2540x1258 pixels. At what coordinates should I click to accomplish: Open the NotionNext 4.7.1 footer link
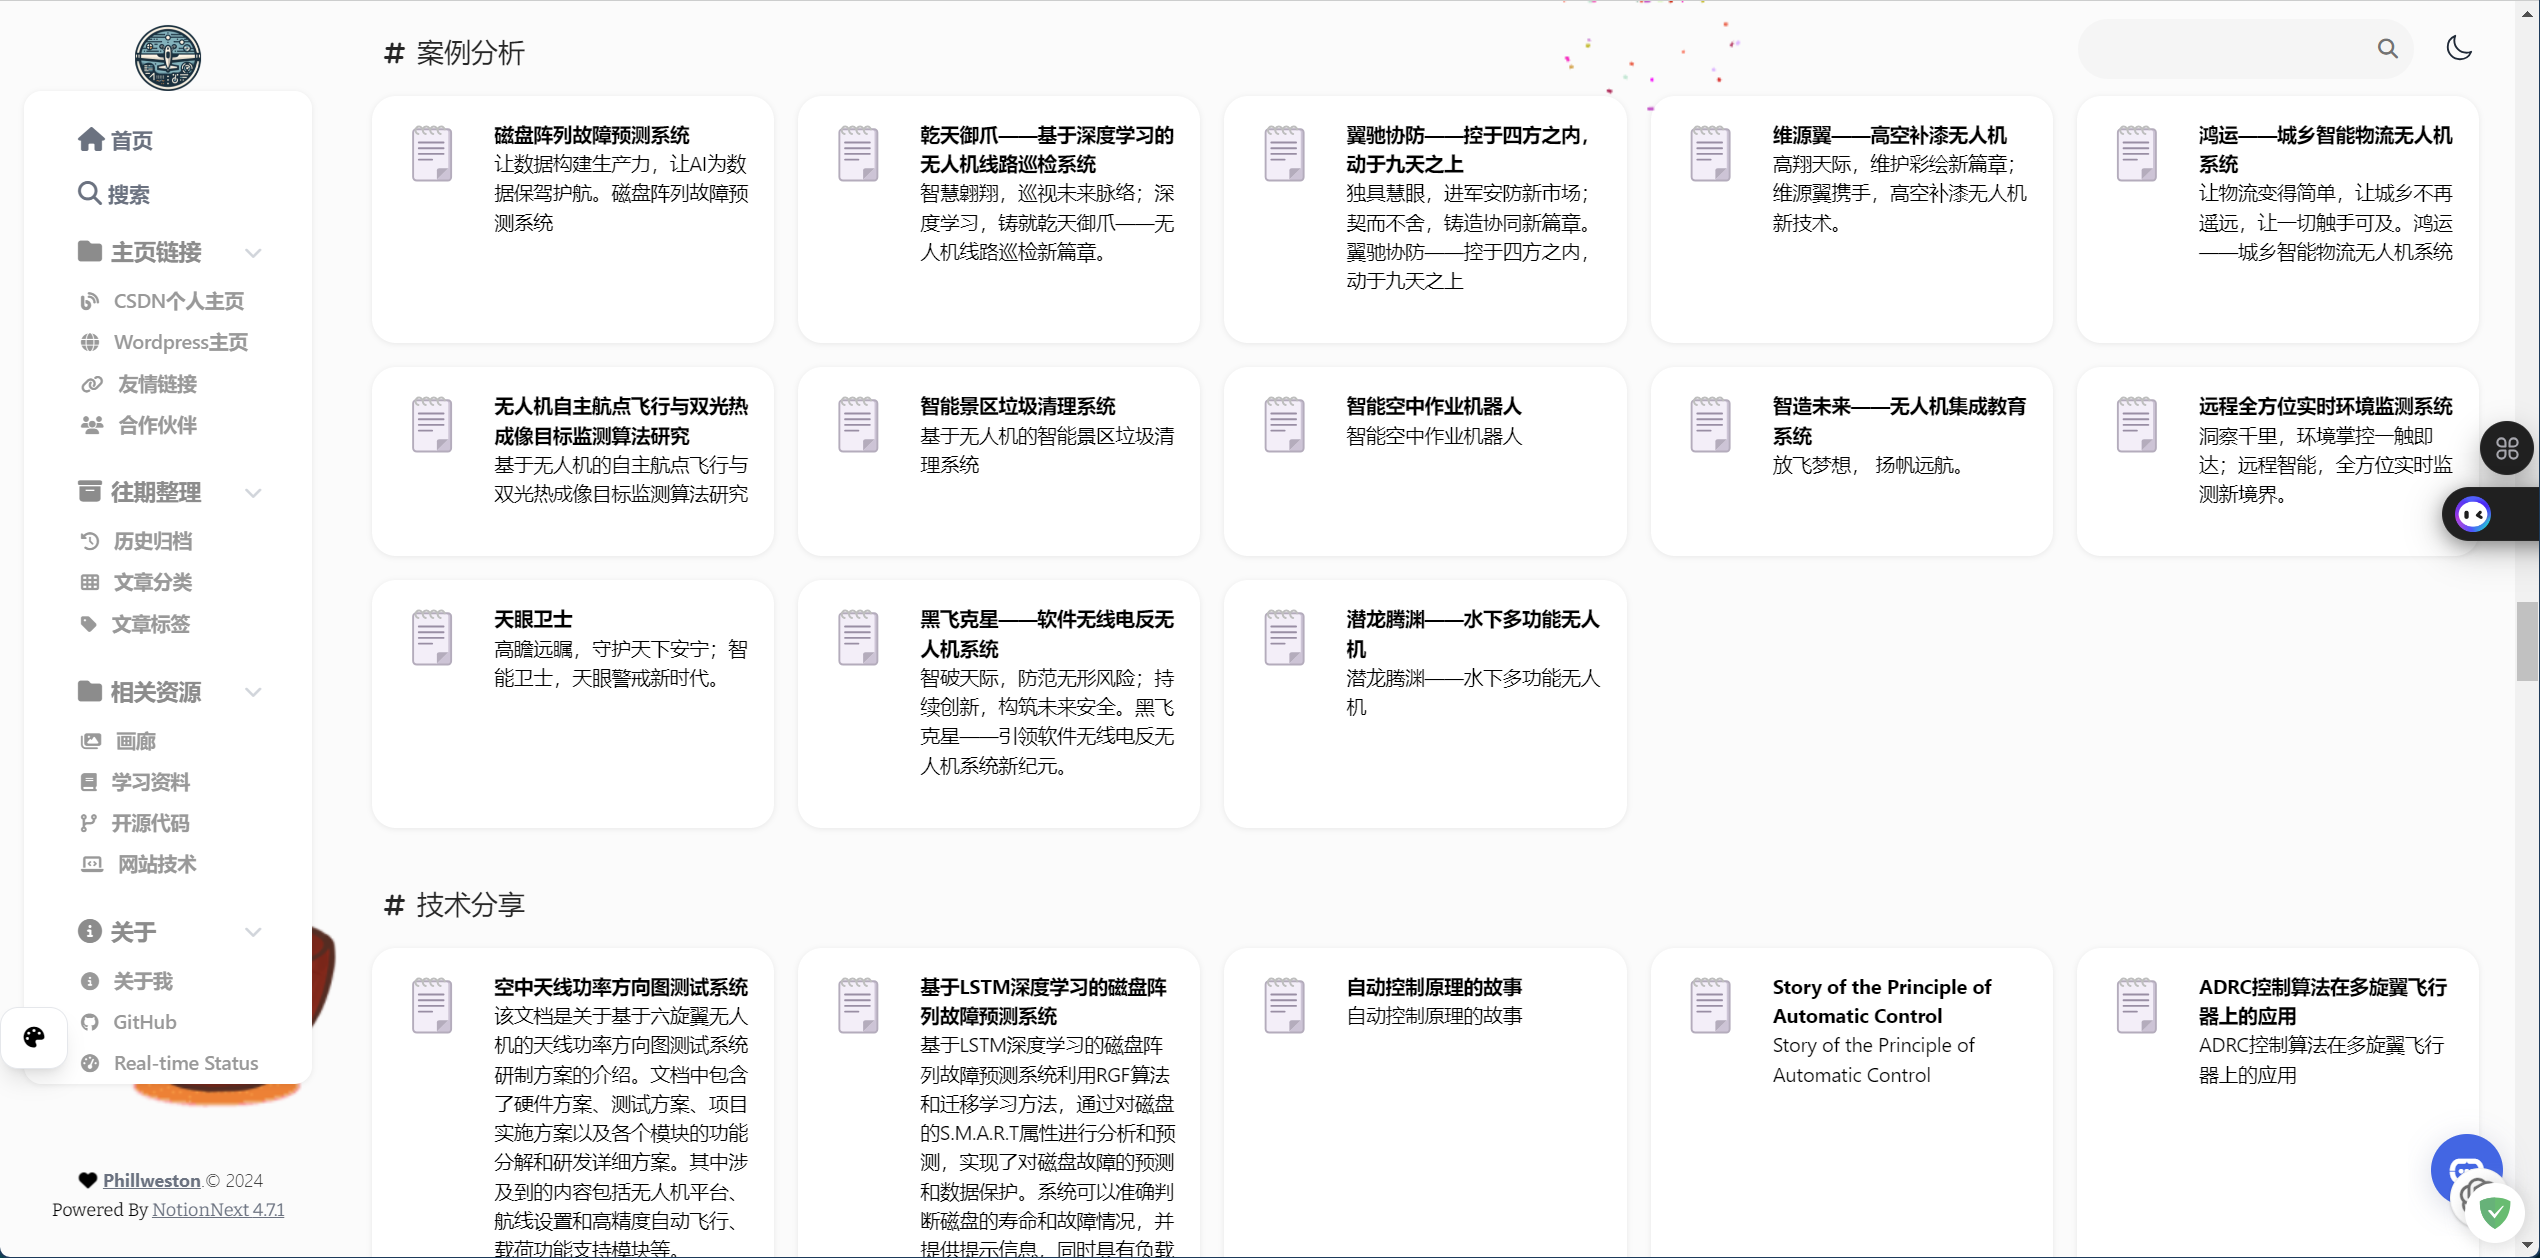[x=218, y=1209]
